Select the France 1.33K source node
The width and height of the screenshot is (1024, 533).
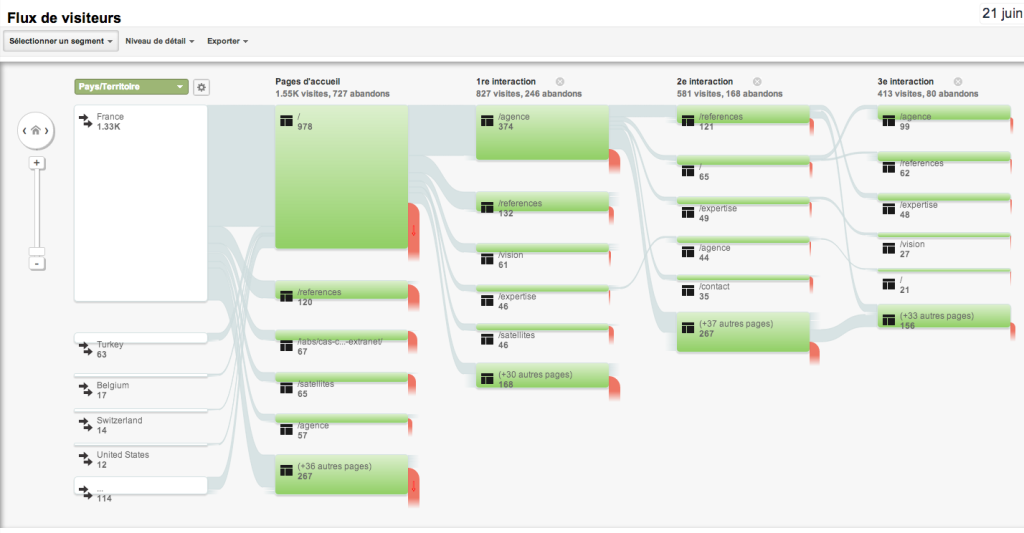coord(141,203)
